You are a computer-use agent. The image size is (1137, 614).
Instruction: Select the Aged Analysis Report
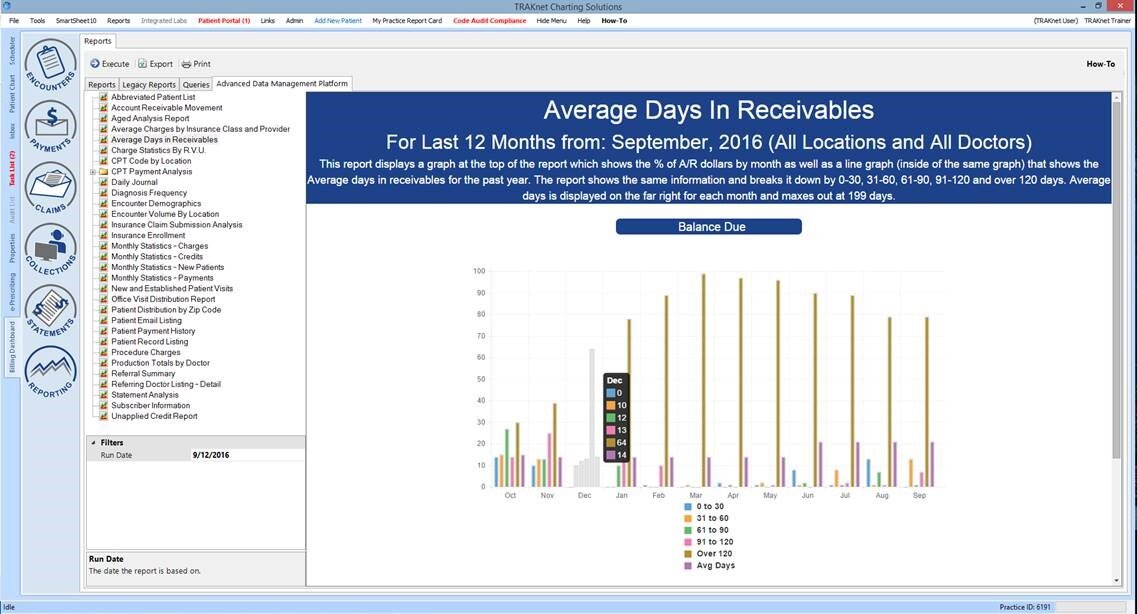pos(149,118)
